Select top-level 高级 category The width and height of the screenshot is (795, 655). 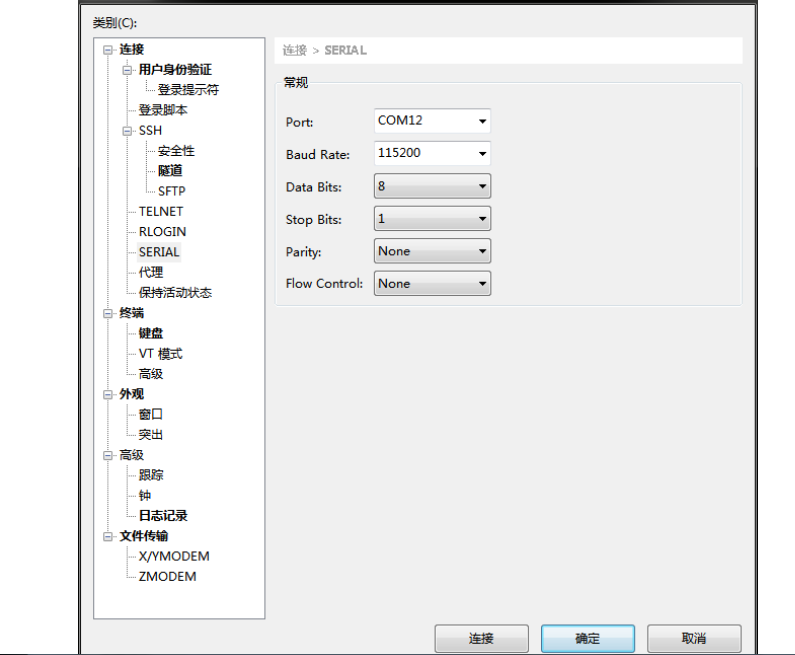pyautogui.click(x=132, y=455)
